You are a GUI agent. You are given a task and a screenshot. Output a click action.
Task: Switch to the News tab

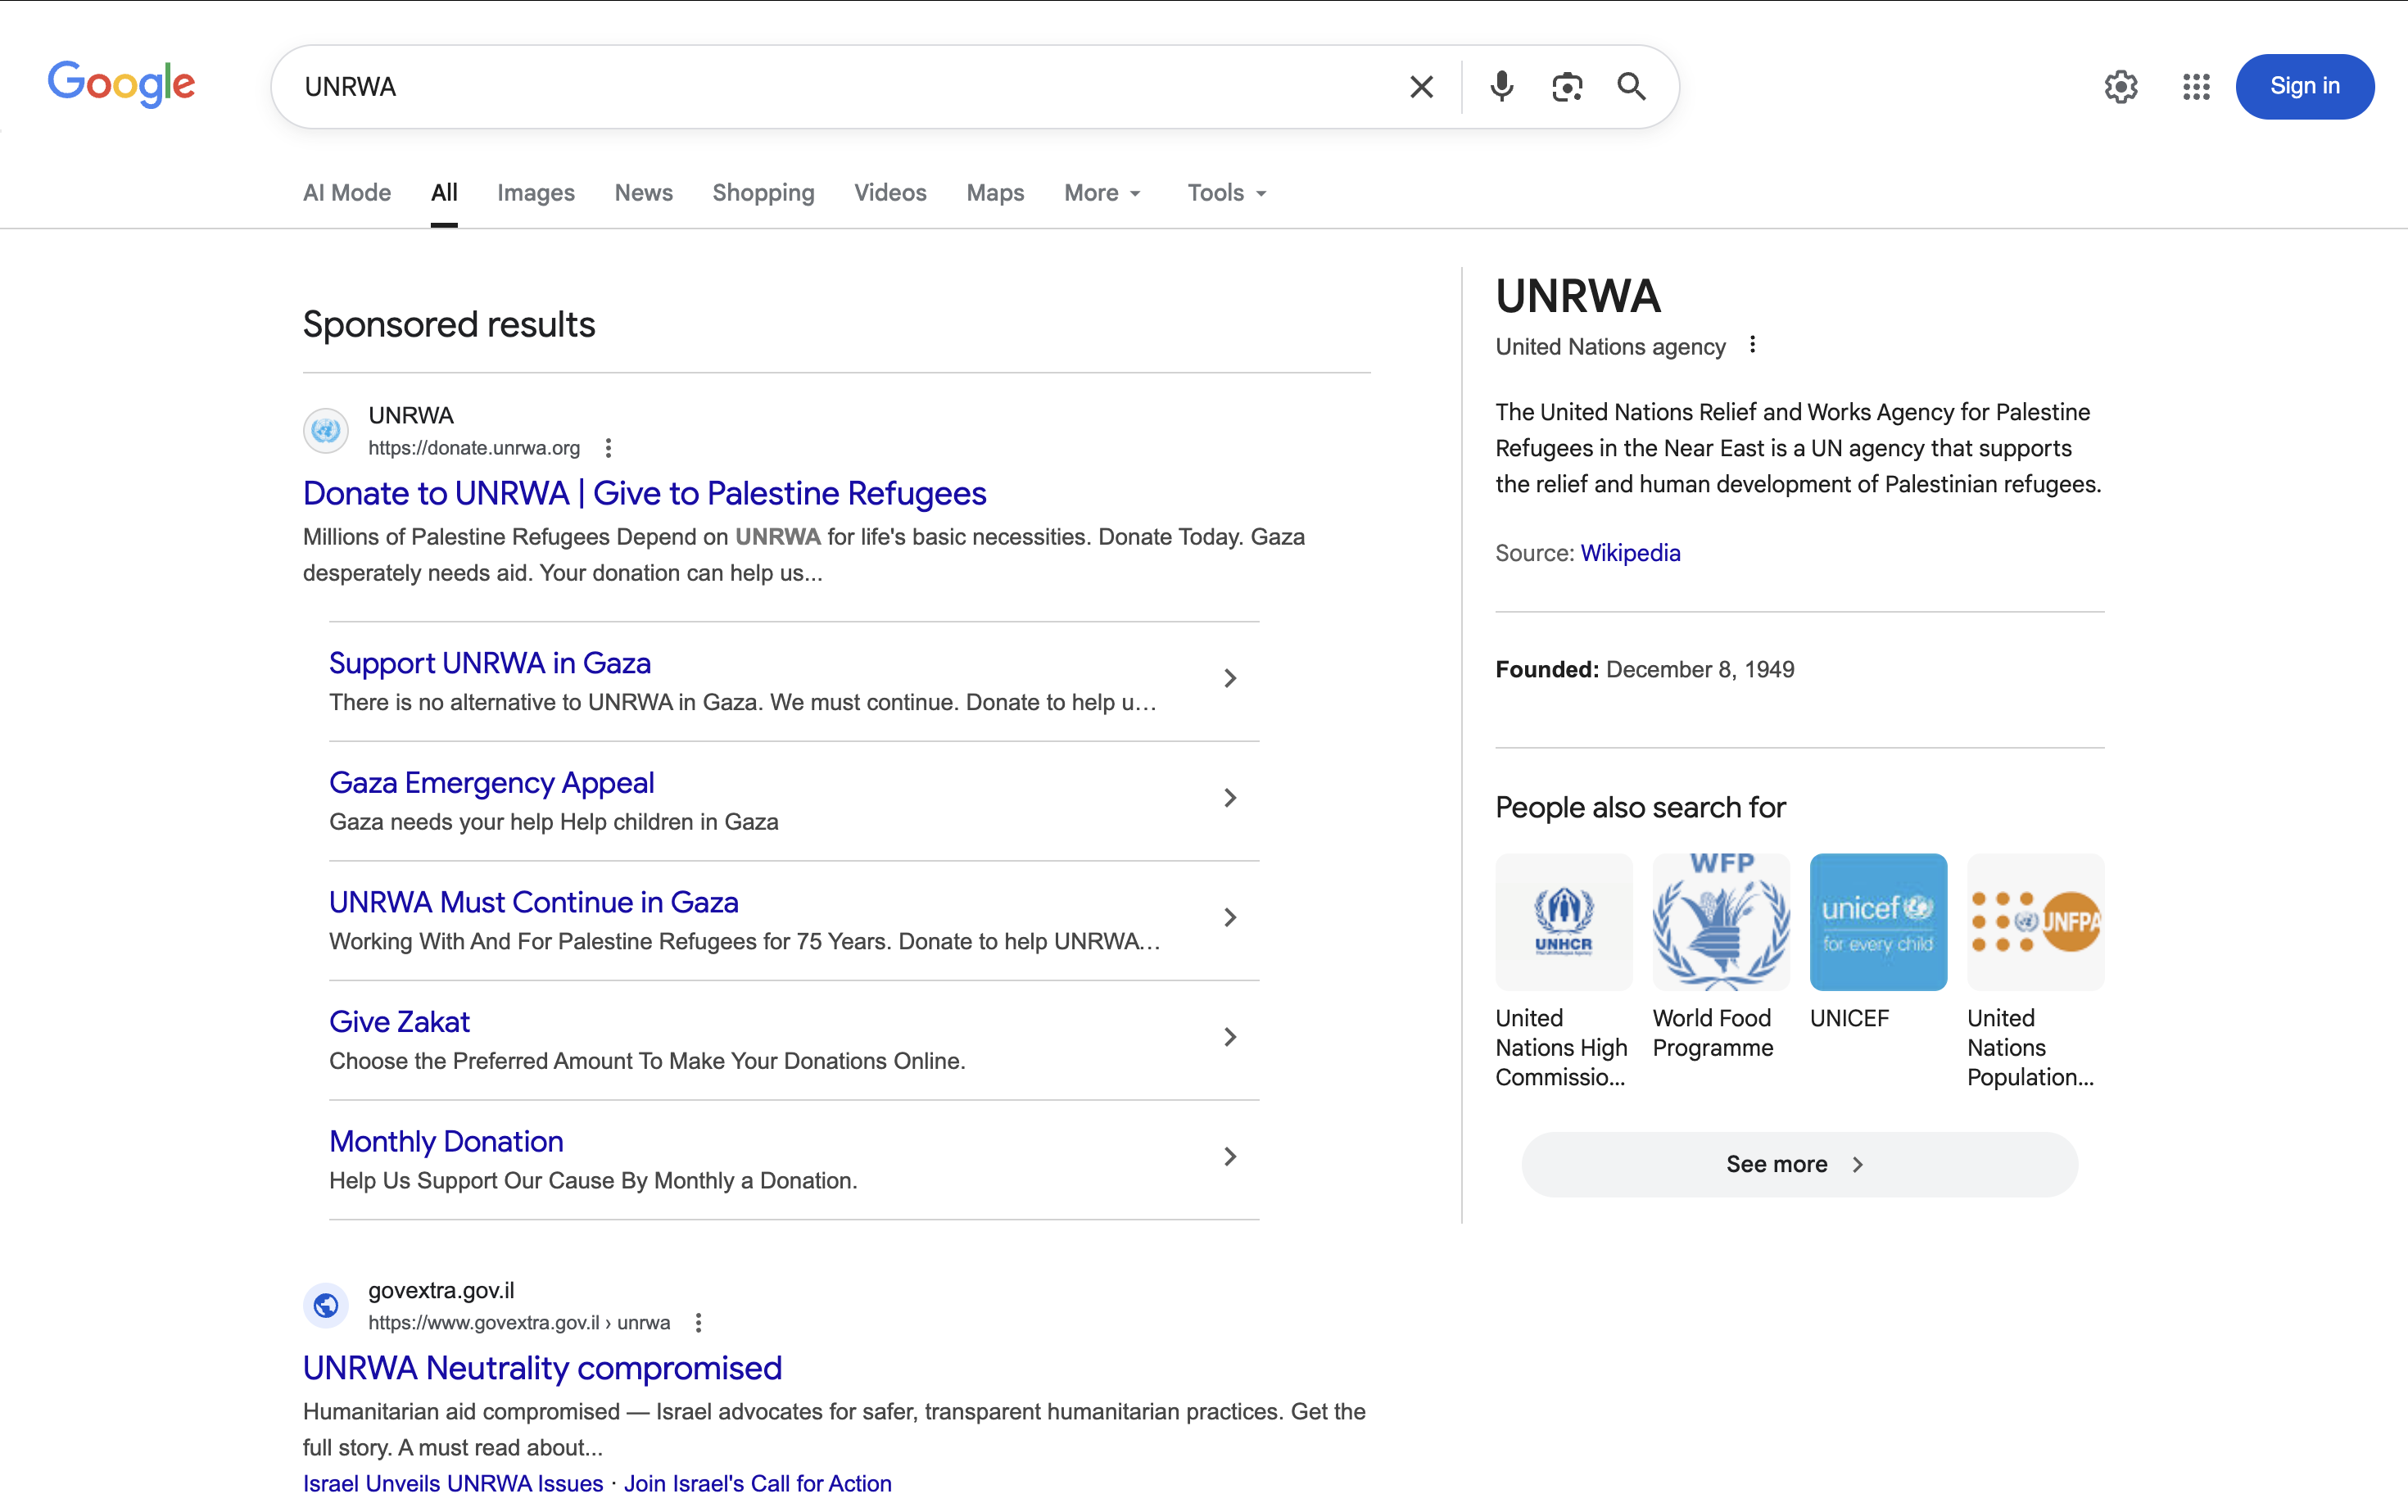pos(643,192)
